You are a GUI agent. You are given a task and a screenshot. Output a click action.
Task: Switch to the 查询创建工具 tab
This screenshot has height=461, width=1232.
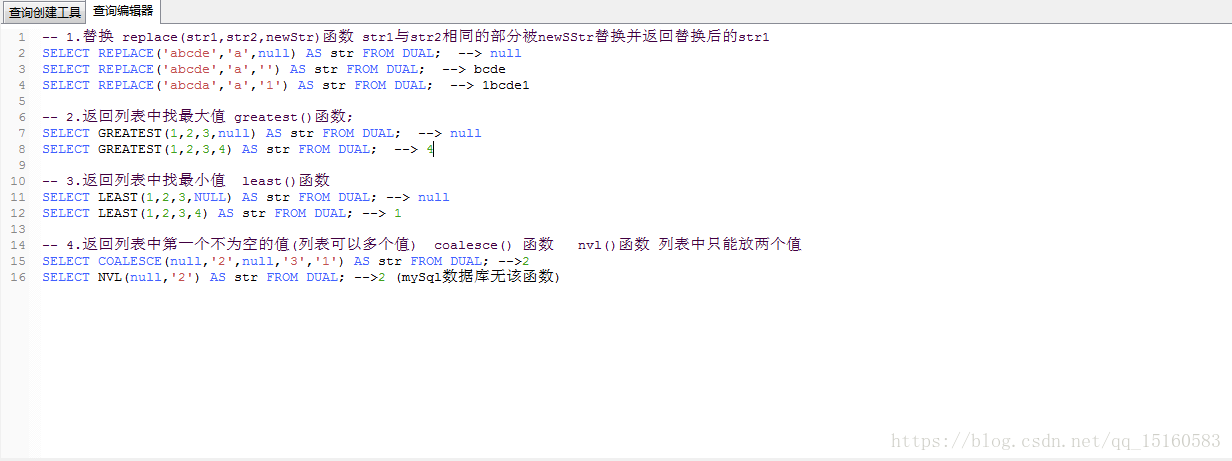point(44,12)
